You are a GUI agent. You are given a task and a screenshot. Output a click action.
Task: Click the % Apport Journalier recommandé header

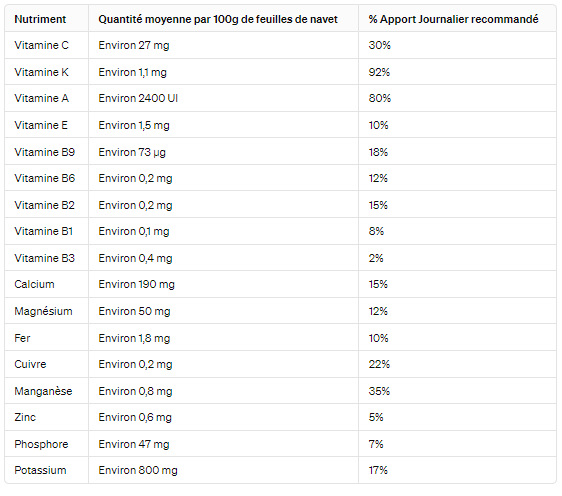pos(453,19)
